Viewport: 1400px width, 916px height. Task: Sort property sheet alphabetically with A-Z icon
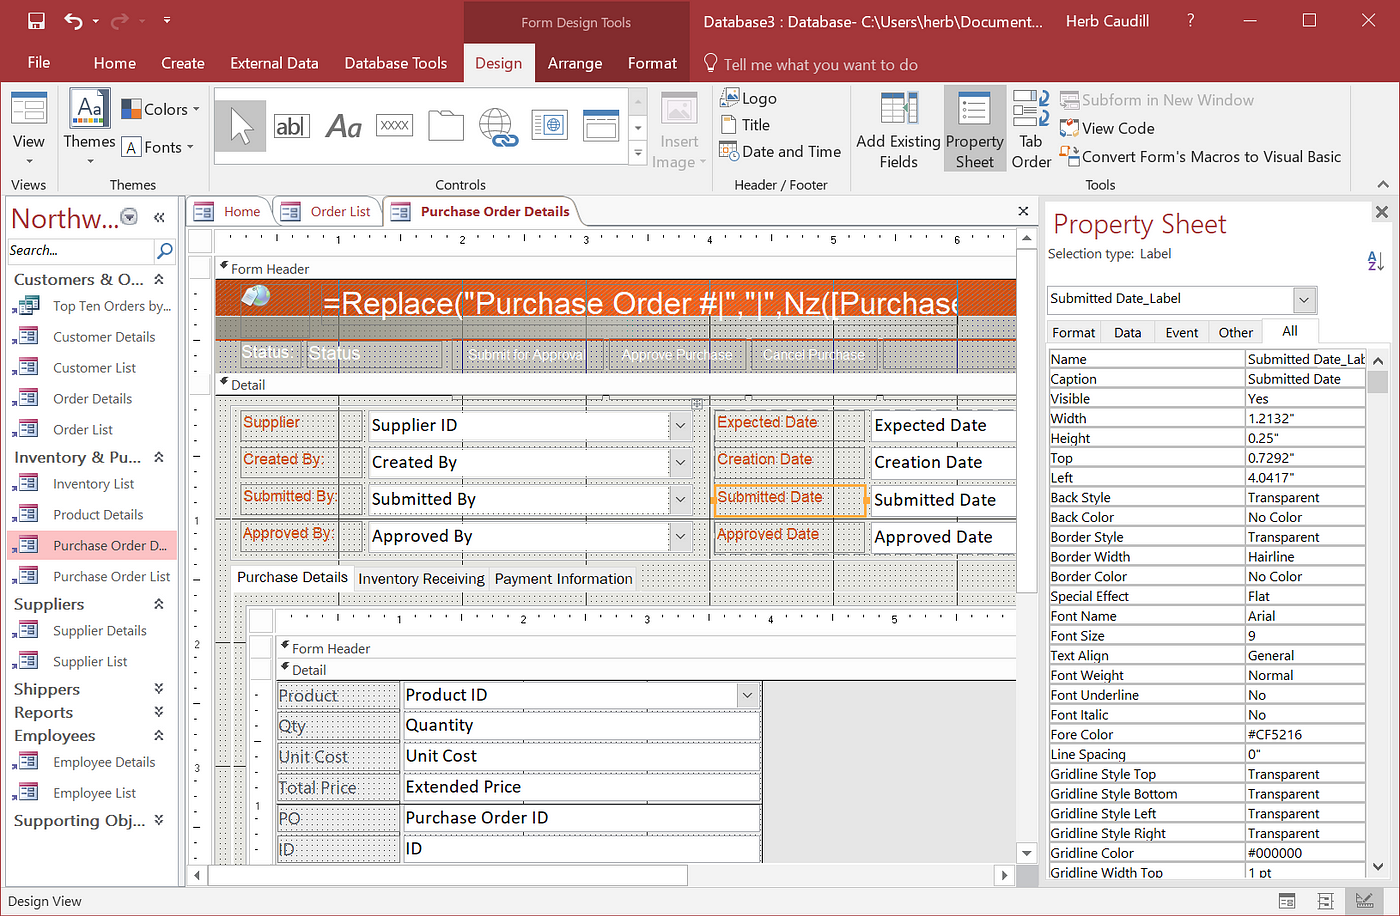pyautogui.click(x=1375, y=261)
